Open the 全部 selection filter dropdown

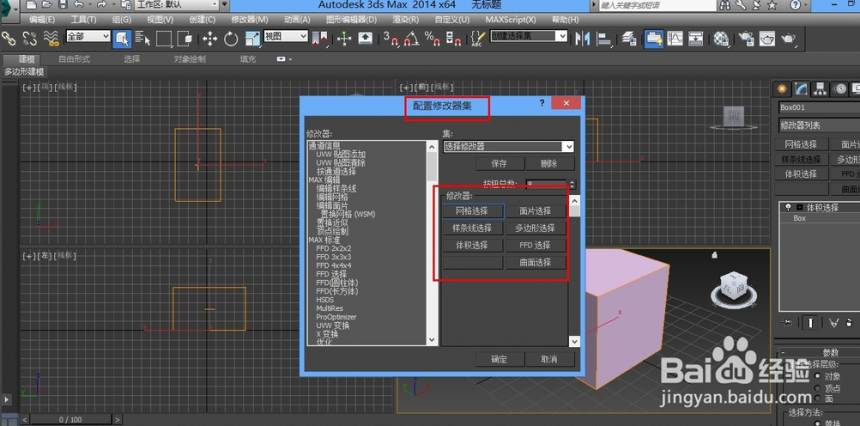click(88, 36)
